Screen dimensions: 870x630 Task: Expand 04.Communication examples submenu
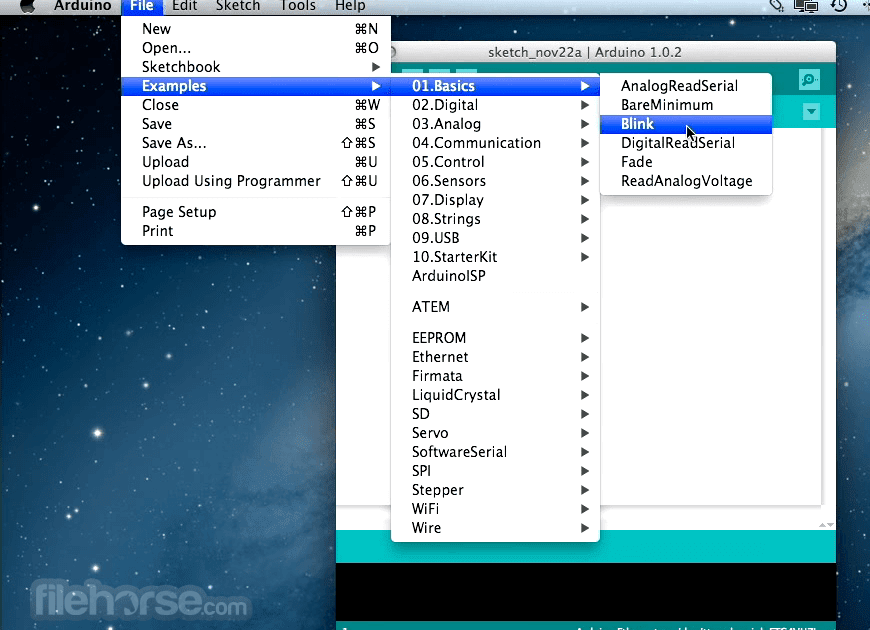point(495,143)
